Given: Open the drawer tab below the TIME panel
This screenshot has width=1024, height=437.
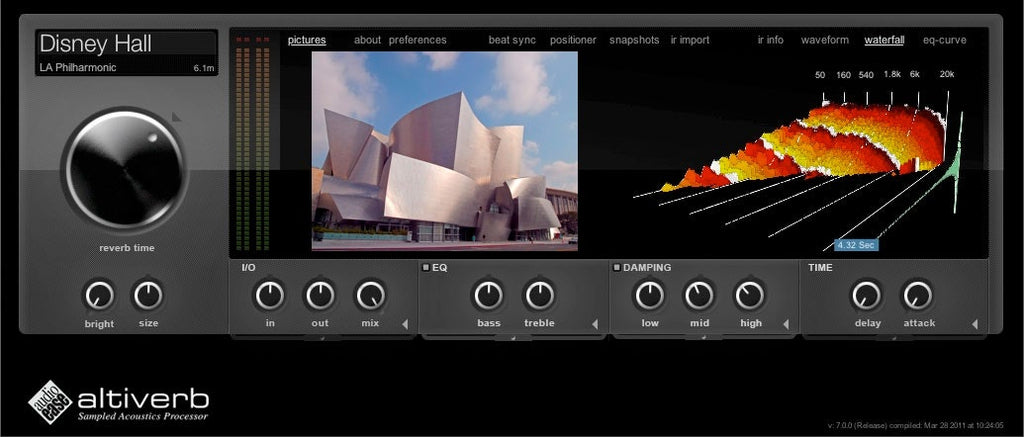Looking at the screenshot, I should [x=895, y=338].
